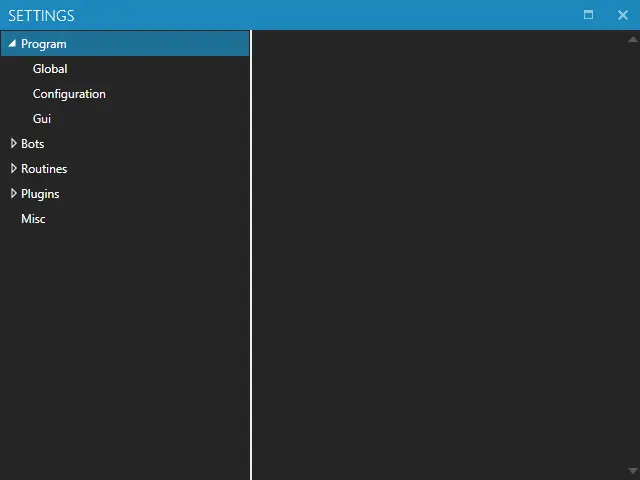Expand the Plugins node arrow
Viewport: 640px width, 480px height.
point(13,194)
